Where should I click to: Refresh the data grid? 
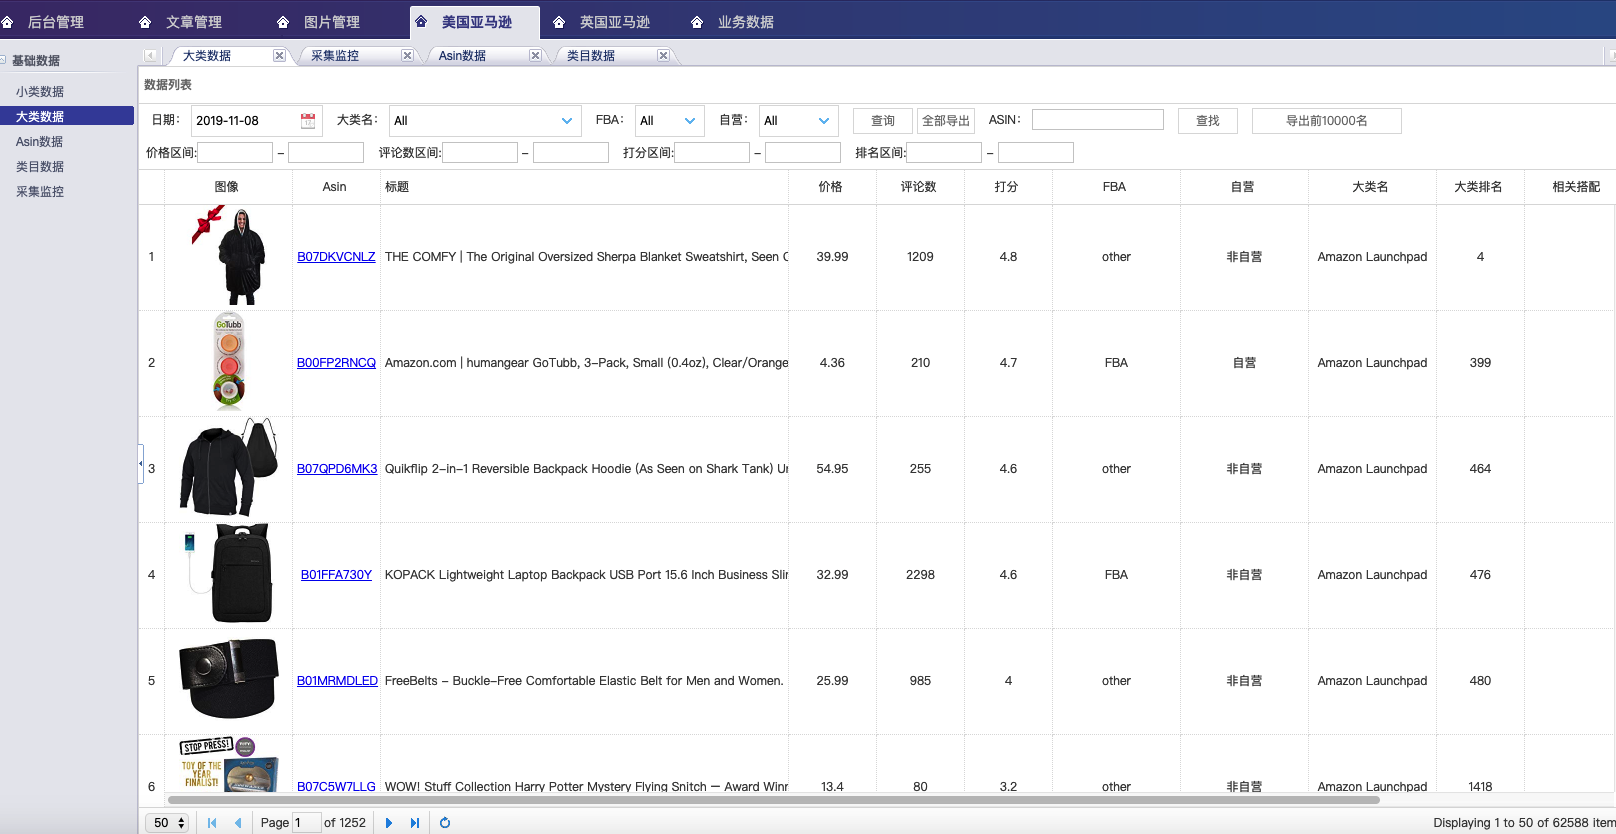(x=445, y=823)
